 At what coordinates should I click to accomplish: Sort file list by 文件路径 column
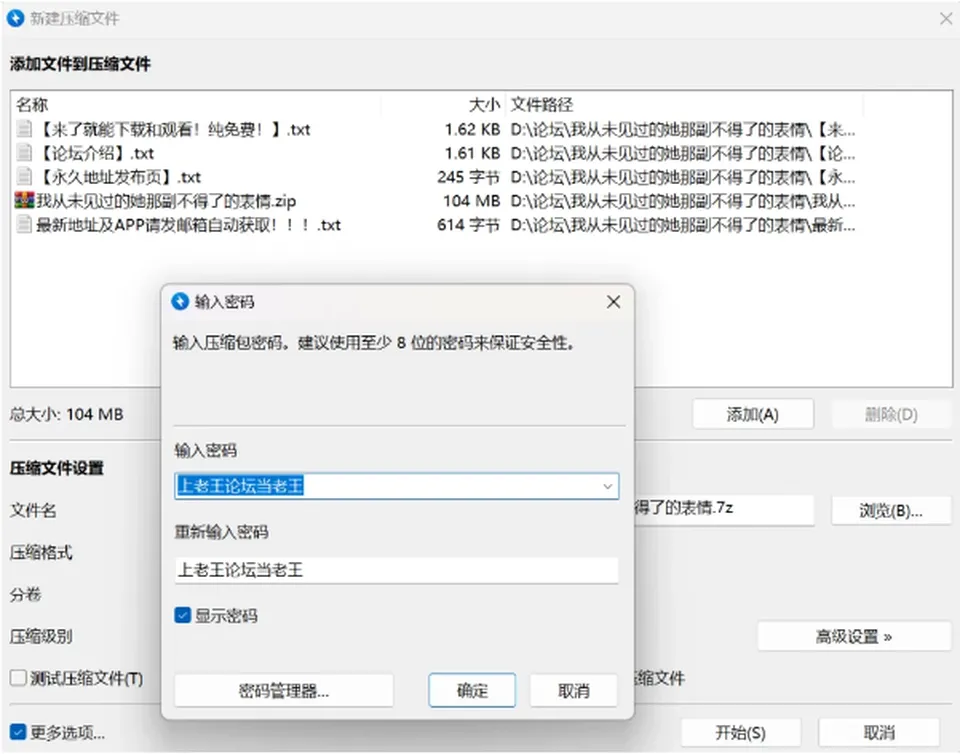(542, 105)
